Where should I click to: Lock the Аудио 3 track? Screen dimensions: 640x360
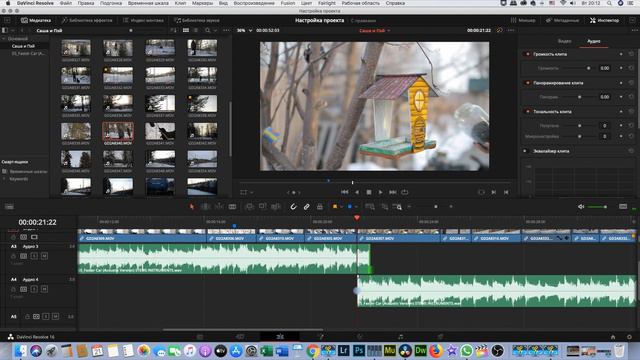click(x=13, y=256)
